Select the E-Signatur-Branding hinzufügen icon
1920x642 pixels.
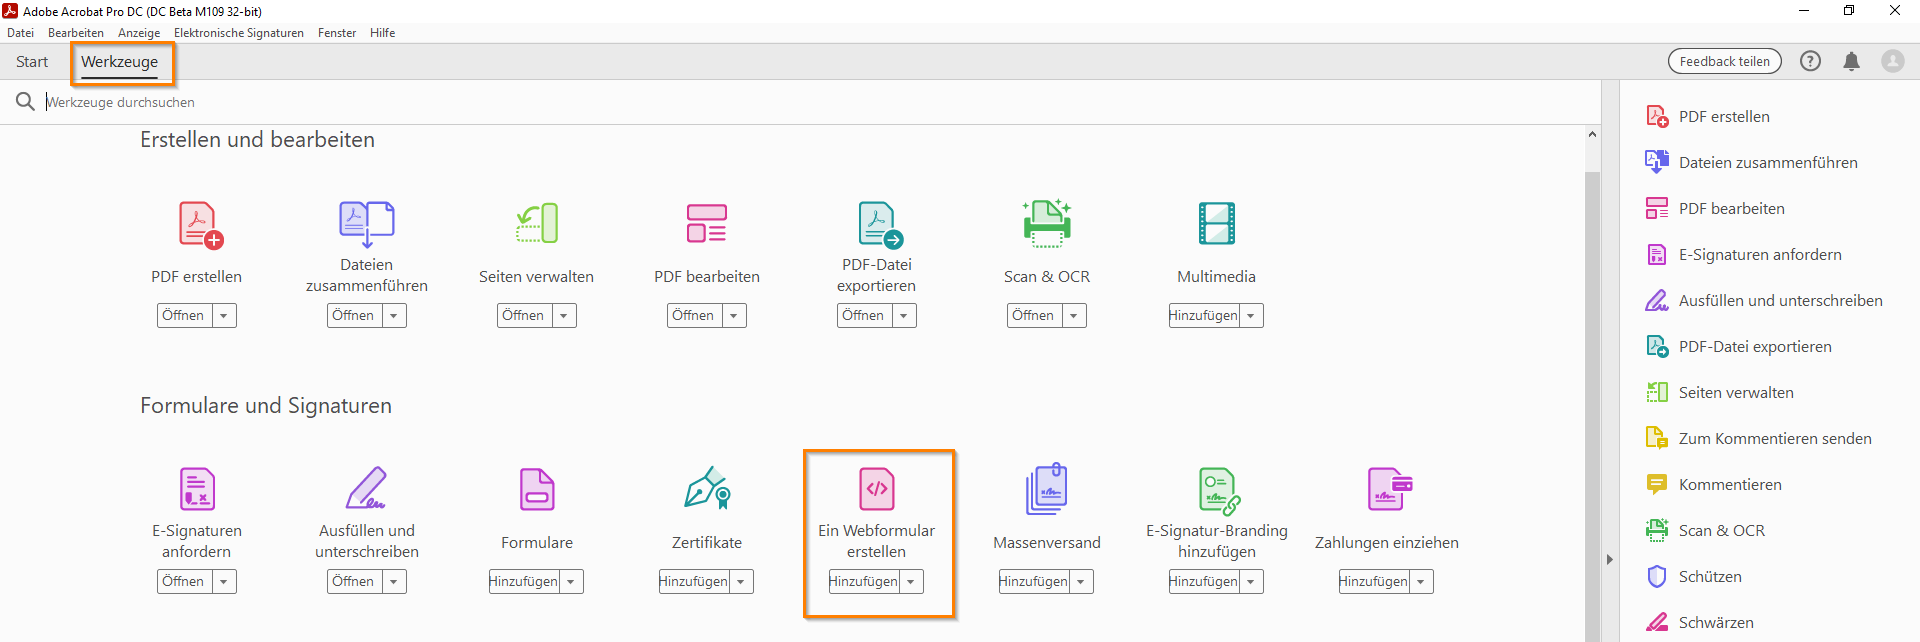coord(1219,490)
